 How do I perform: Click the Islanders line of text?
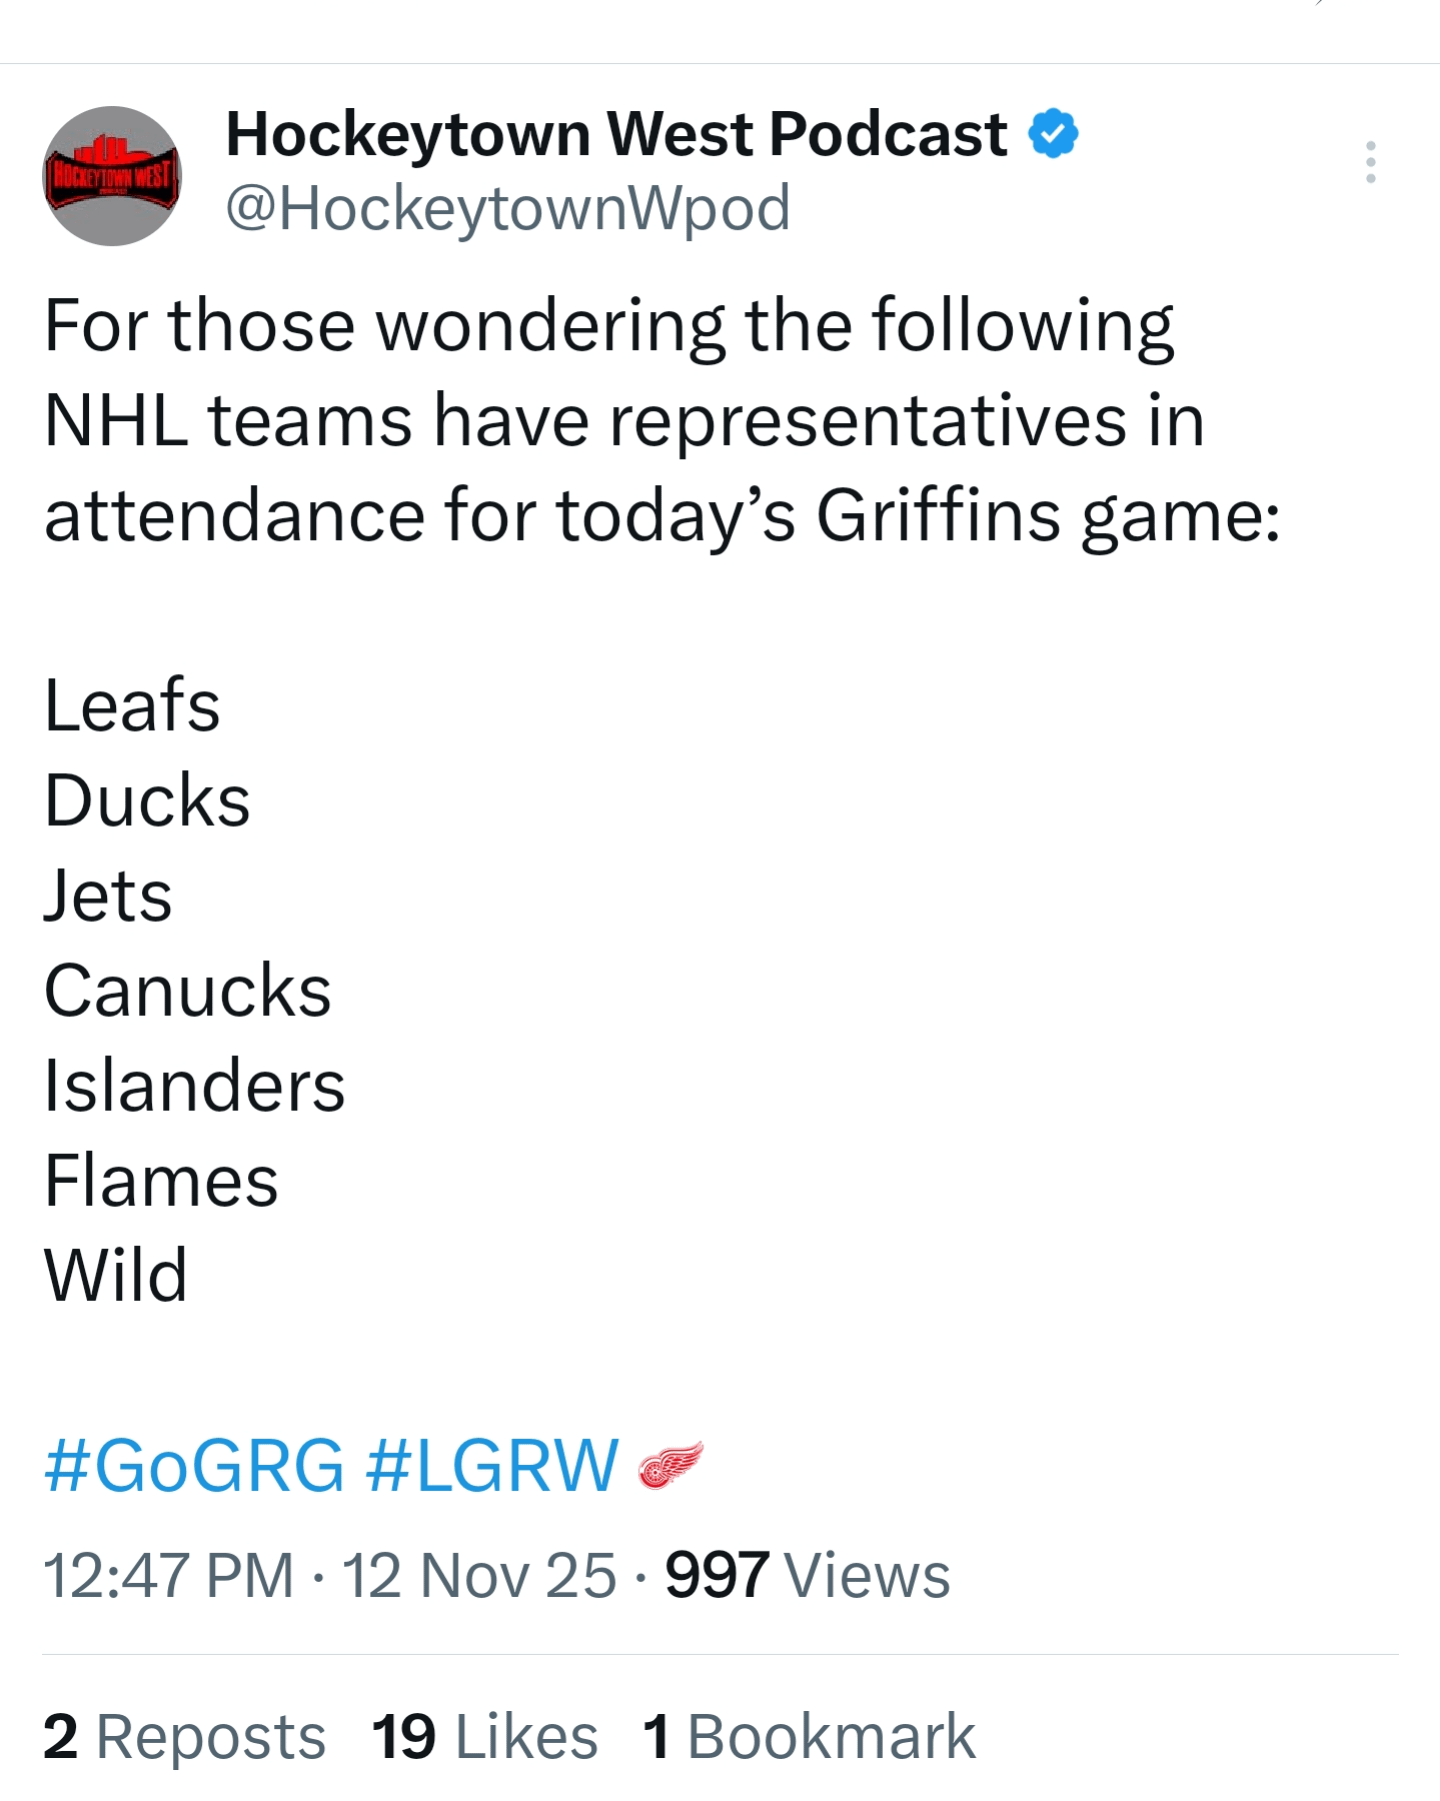[x=194, y=1086]
